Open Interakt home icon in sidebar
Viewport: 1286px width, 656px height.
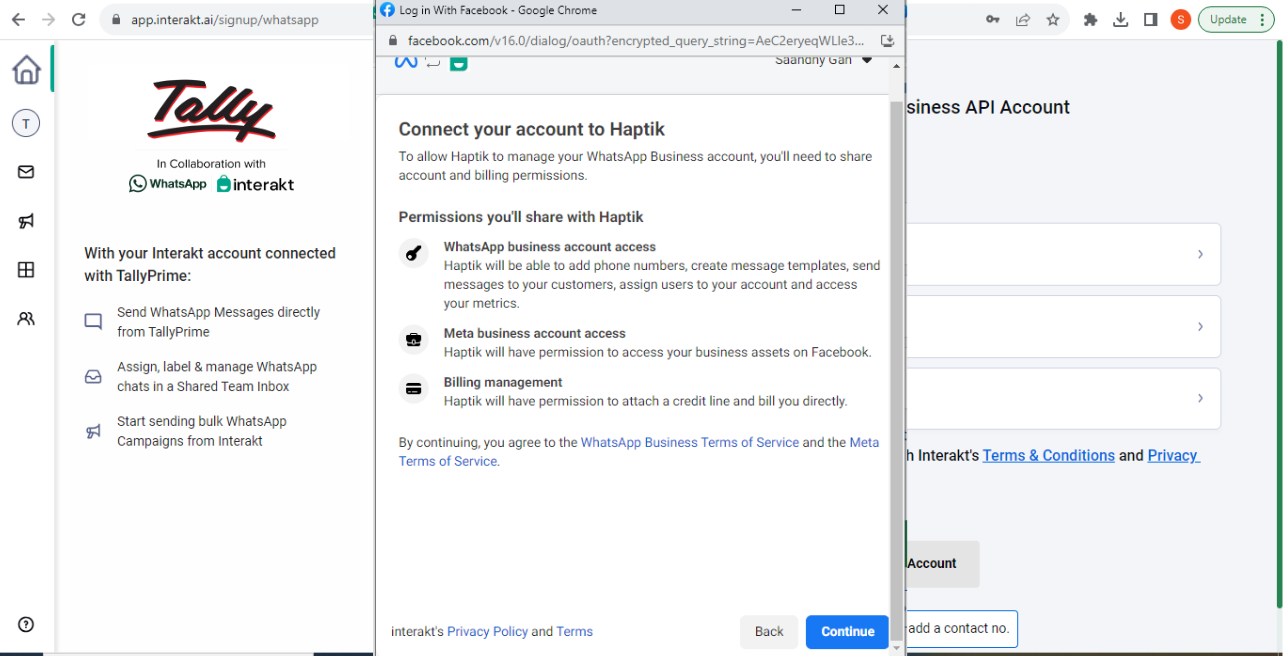[x=27, y=70]
